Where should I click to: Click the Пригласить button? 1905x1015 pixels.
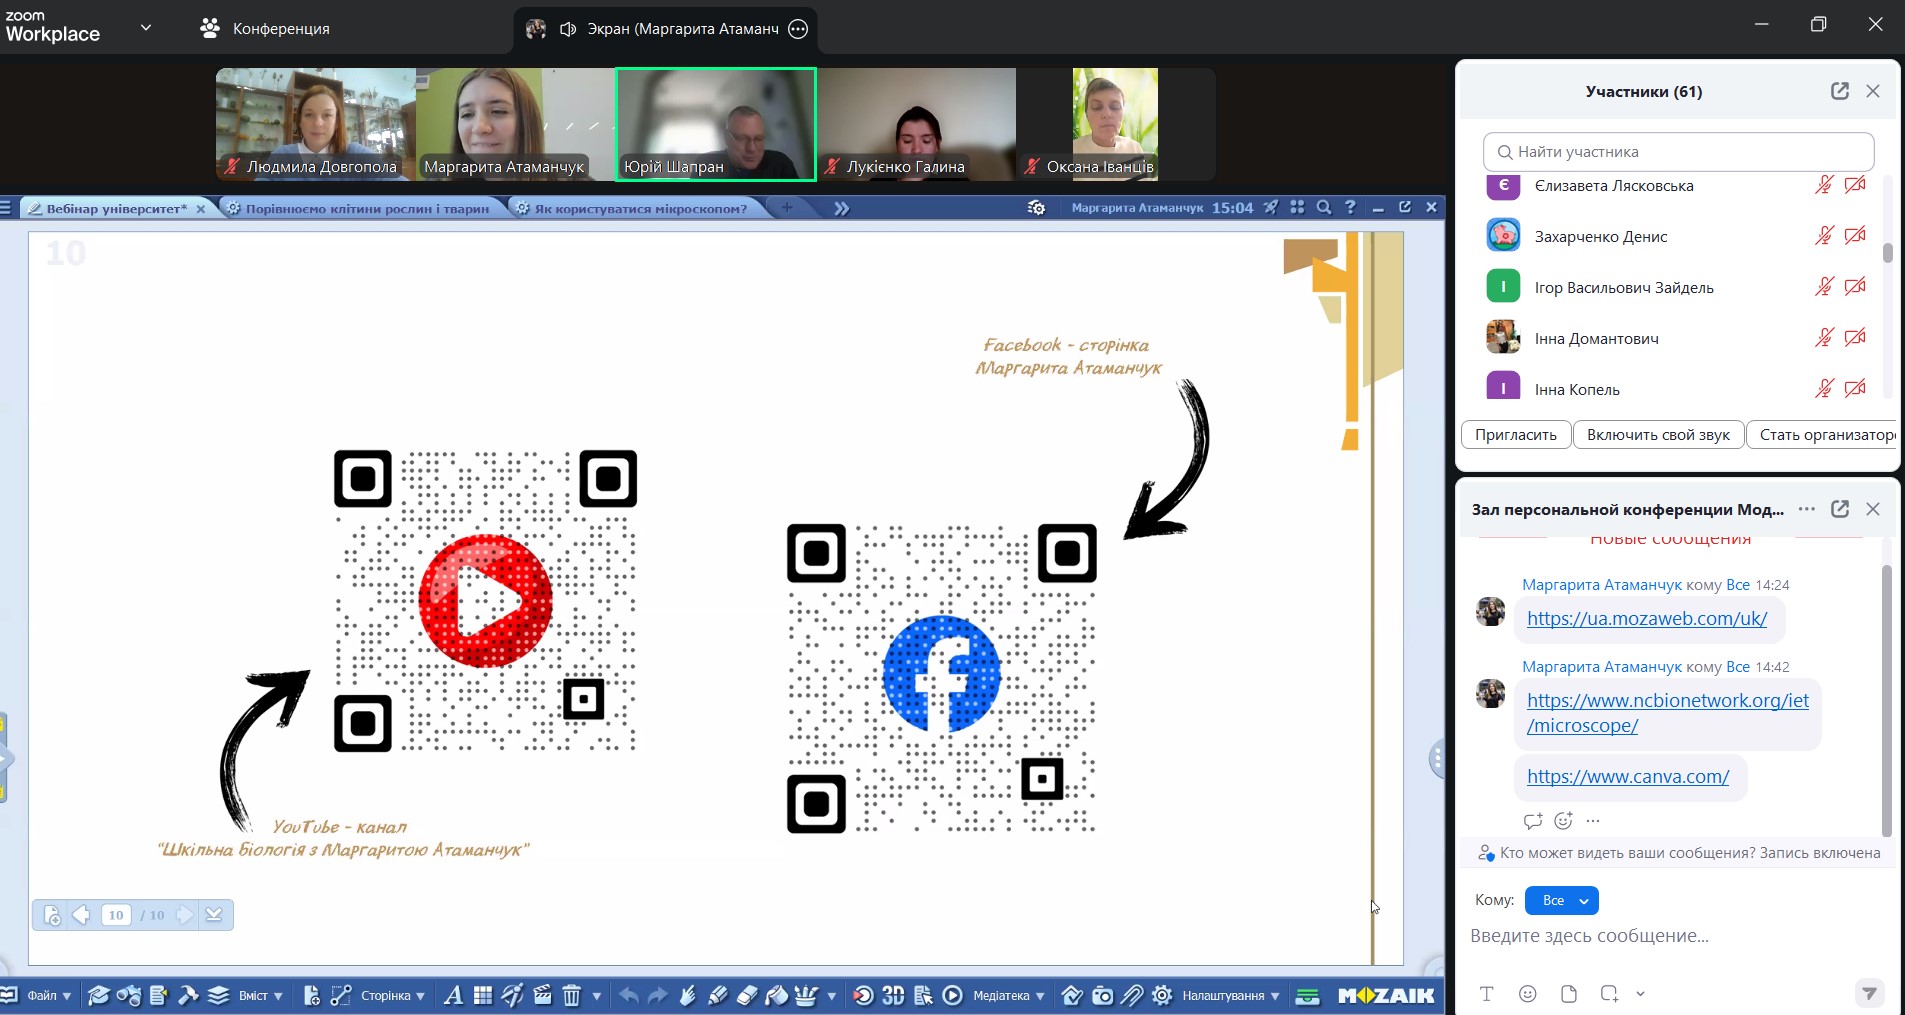click(1515, 435)
